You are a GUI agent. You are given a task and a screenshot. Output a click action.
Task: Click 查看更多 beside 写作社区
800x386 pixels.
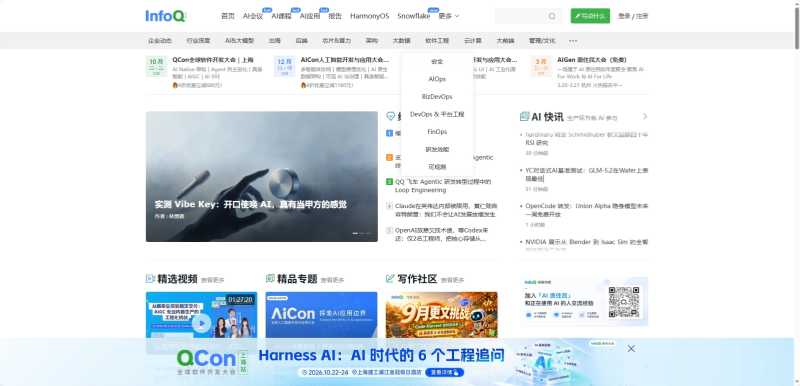453,280
